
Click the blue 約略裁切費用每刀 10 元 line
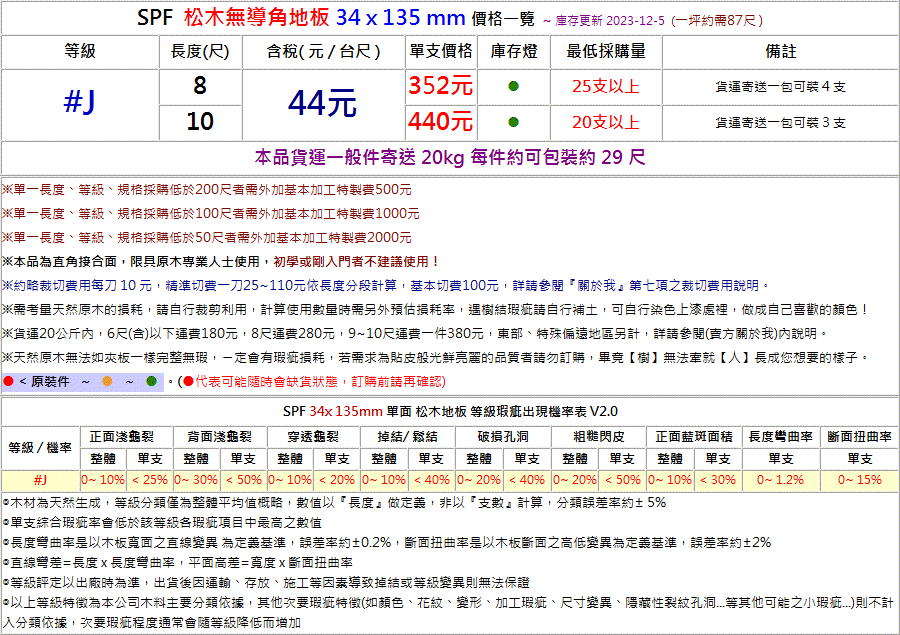[386, 286]
